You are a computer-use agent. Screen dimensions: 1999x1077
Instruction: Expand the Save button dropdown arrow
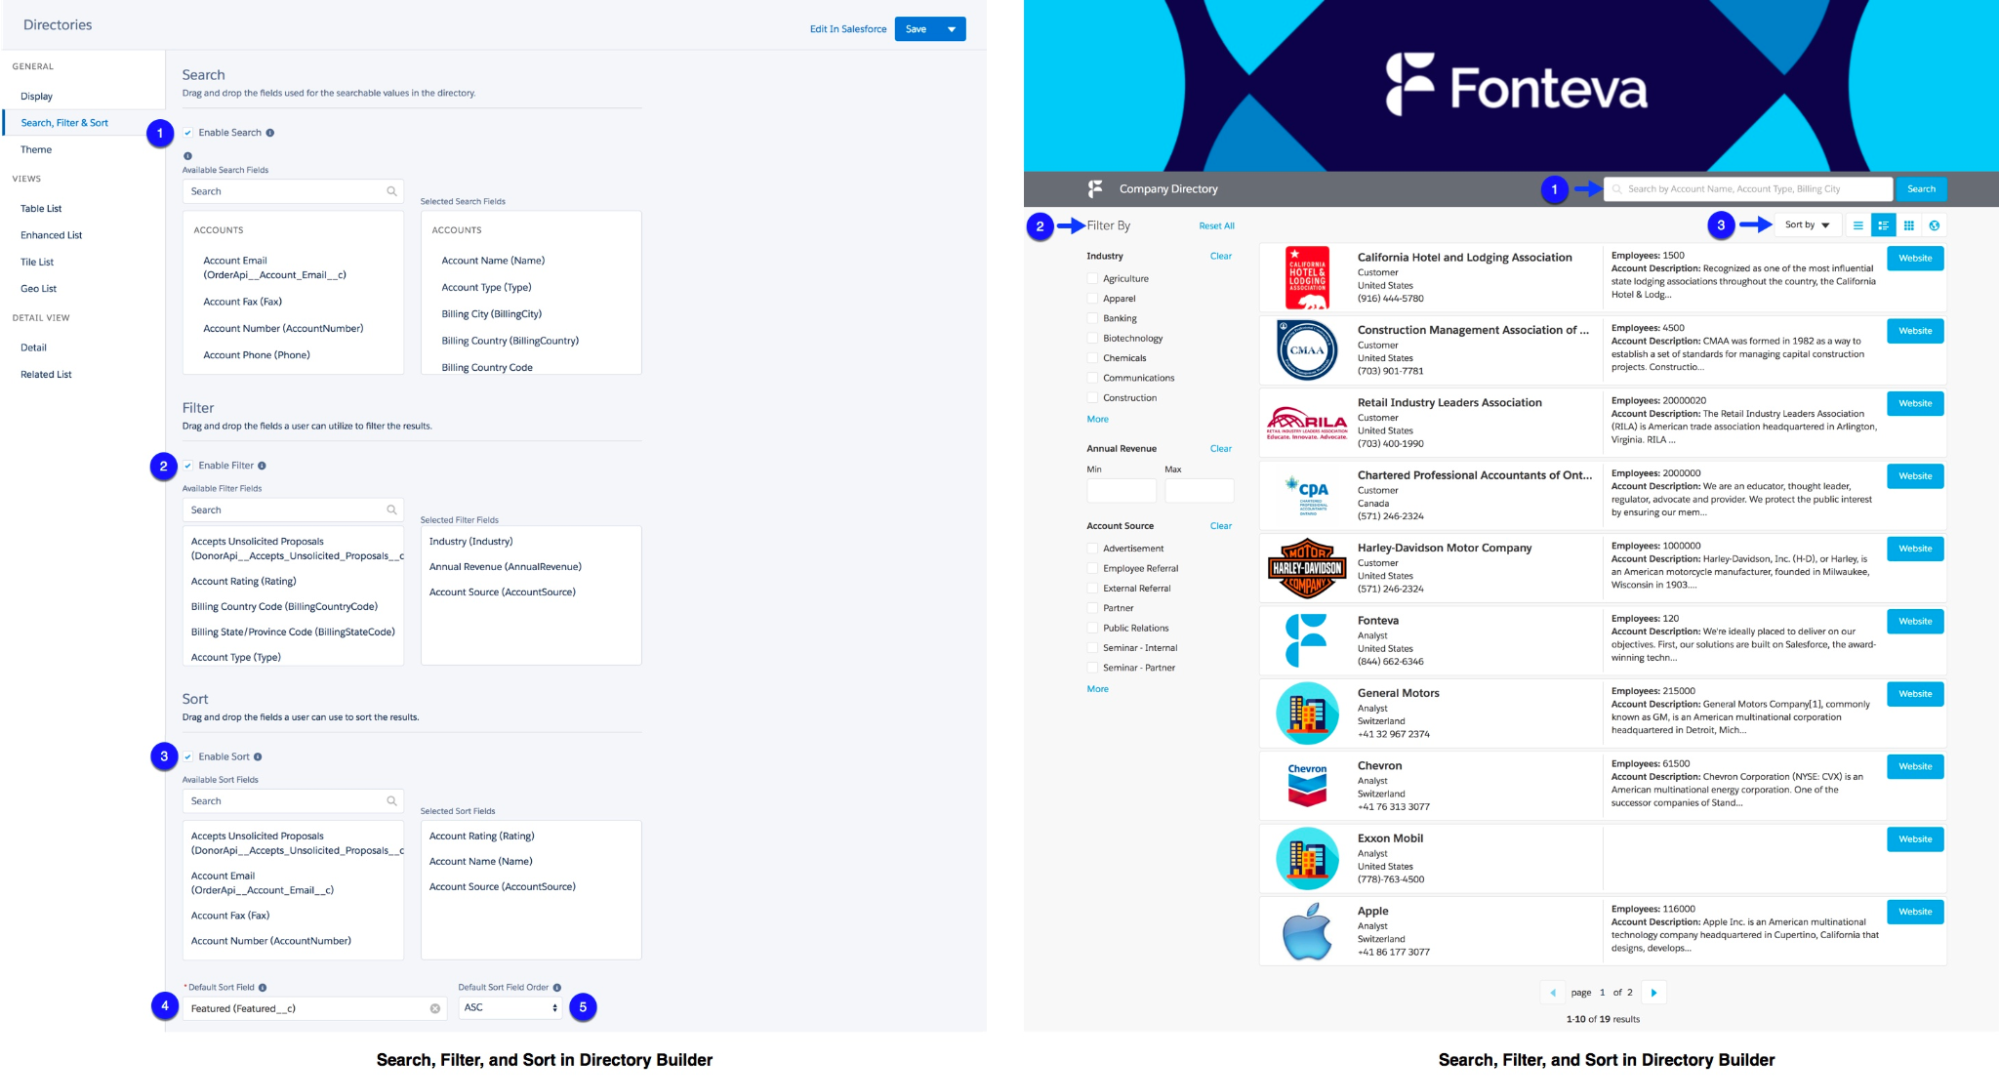952,29
